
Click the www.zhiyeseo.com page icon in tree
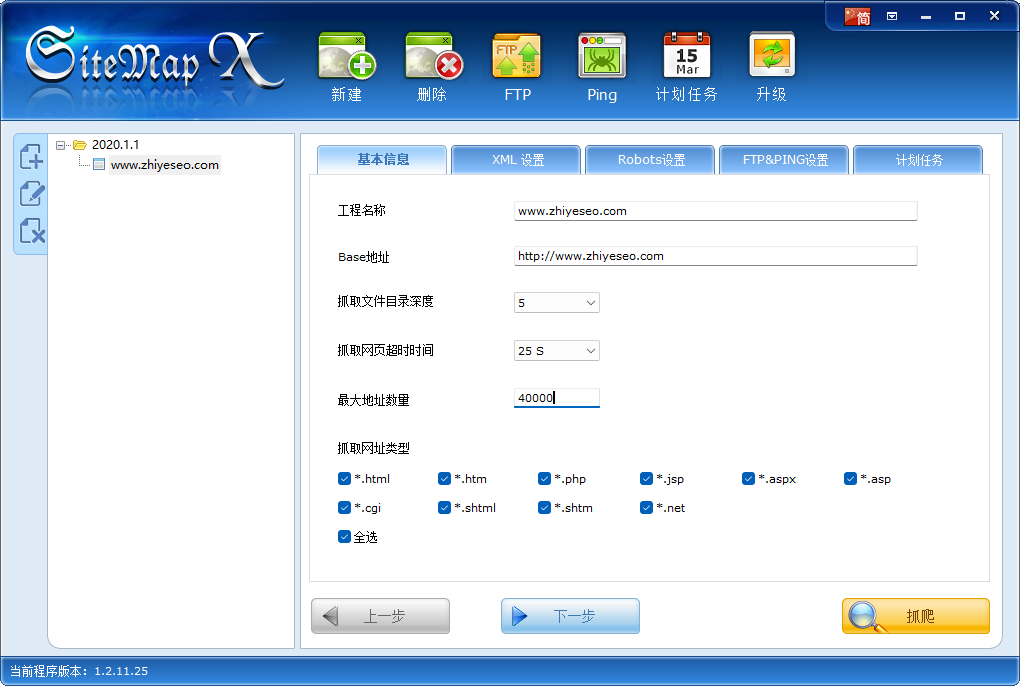(x=99, y=165)
